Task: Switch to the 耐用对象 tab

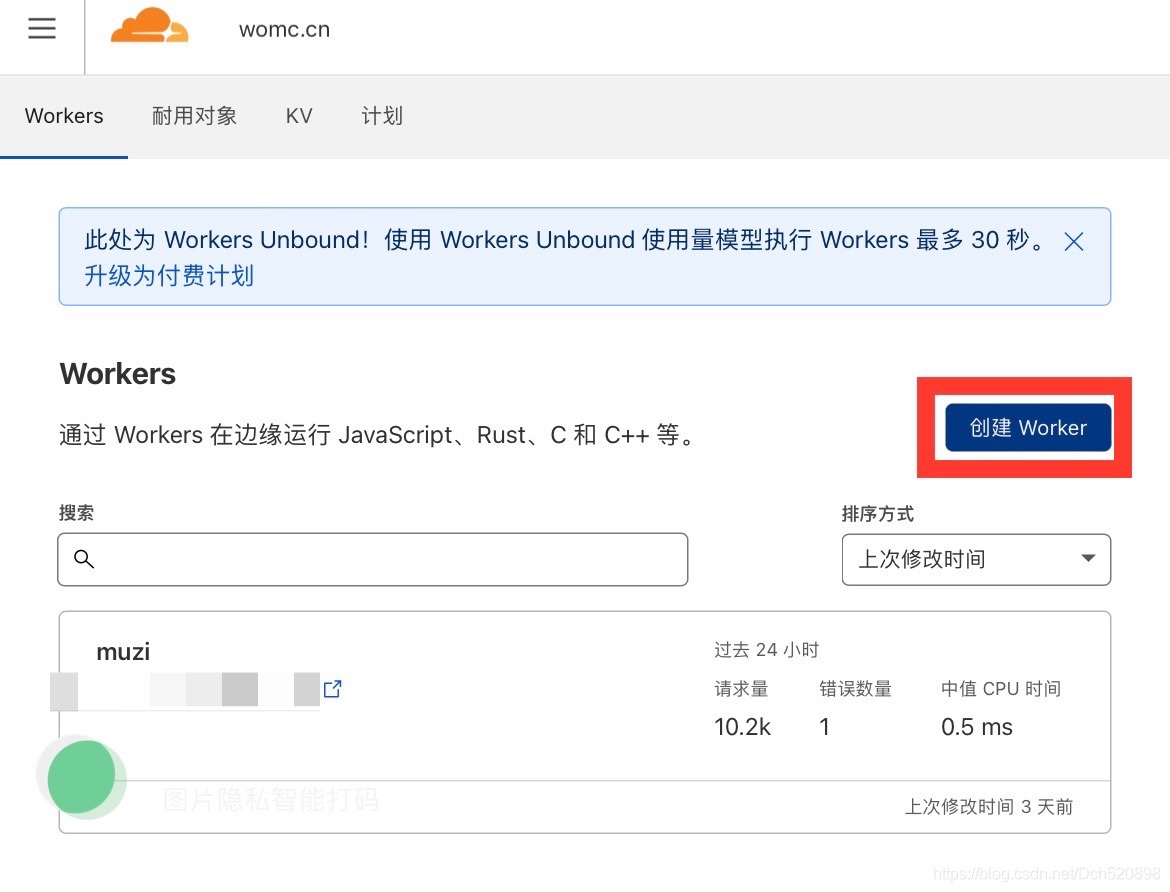Action: coord(195,116)
